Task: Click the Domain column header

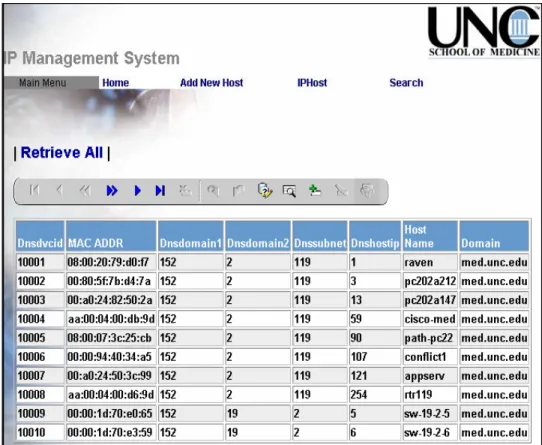Action: tap(494, 236)
